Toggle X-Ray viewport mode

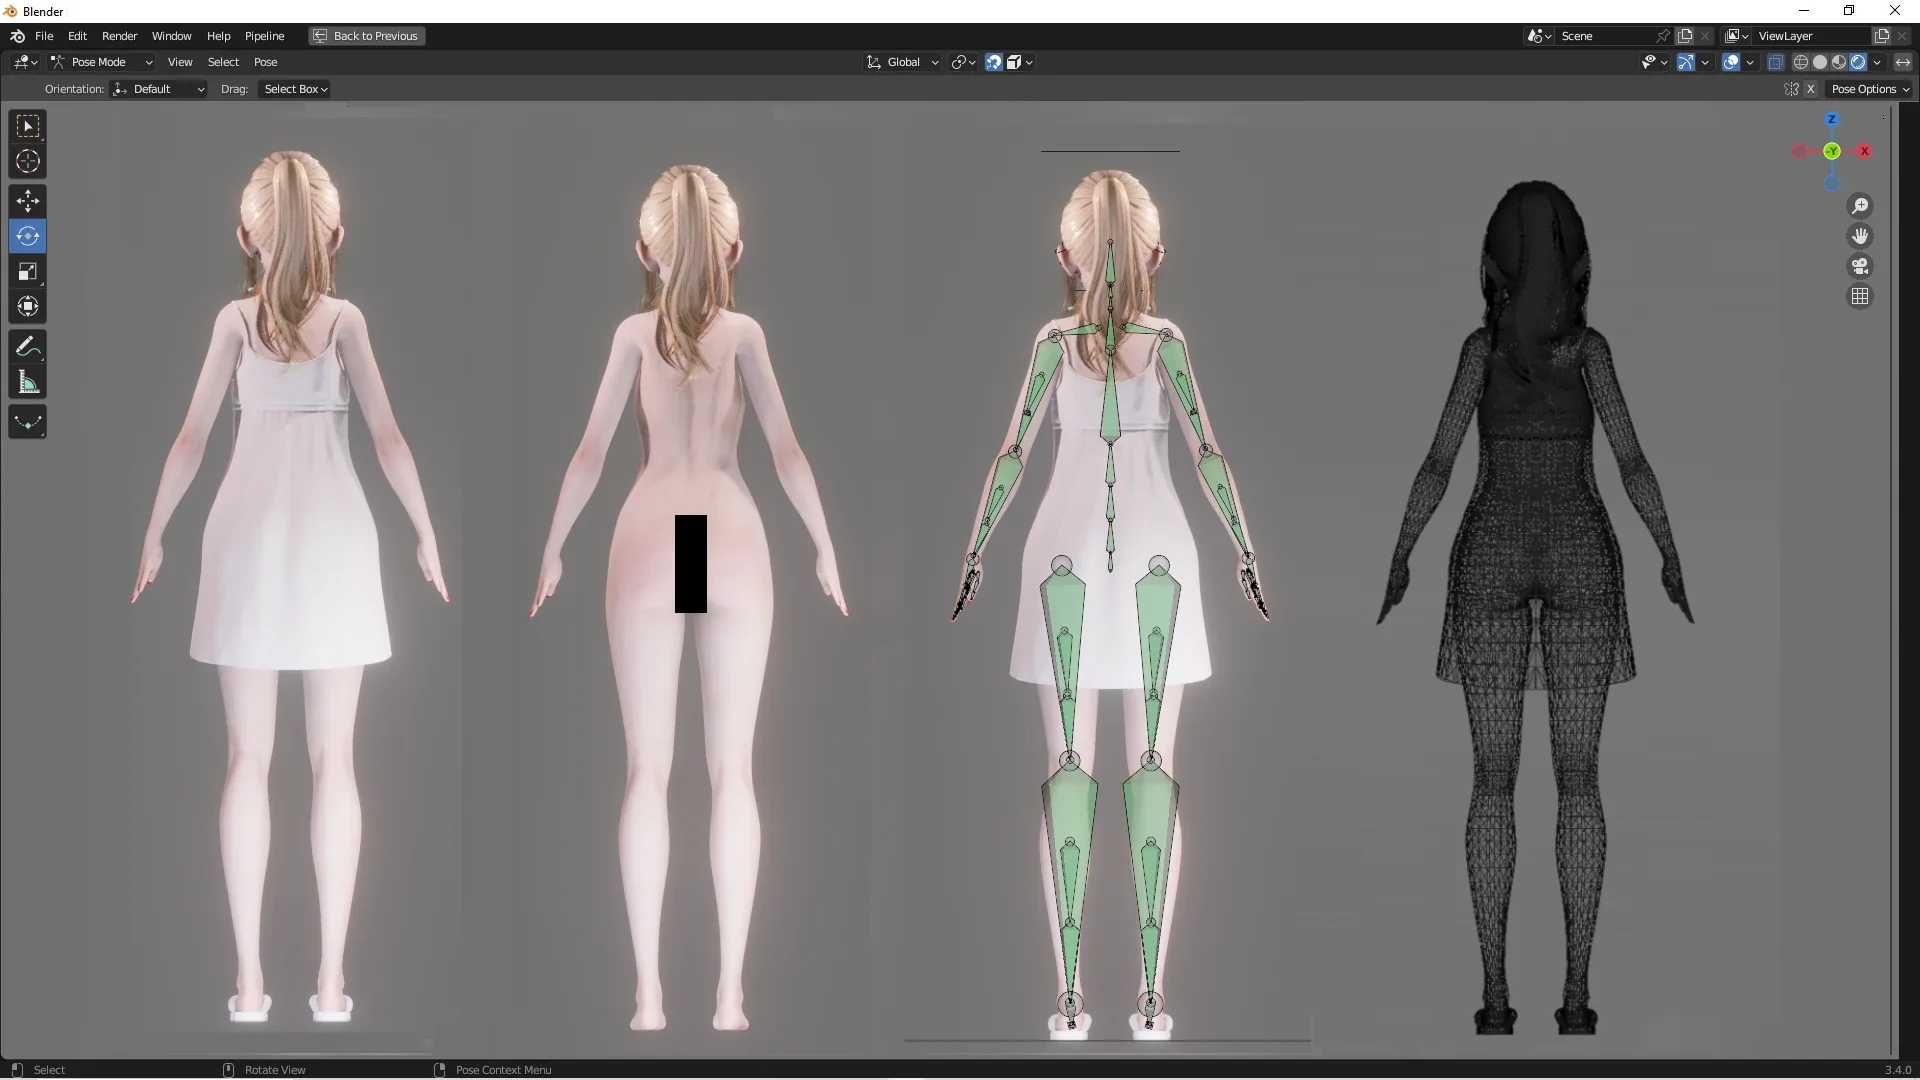1776,61
